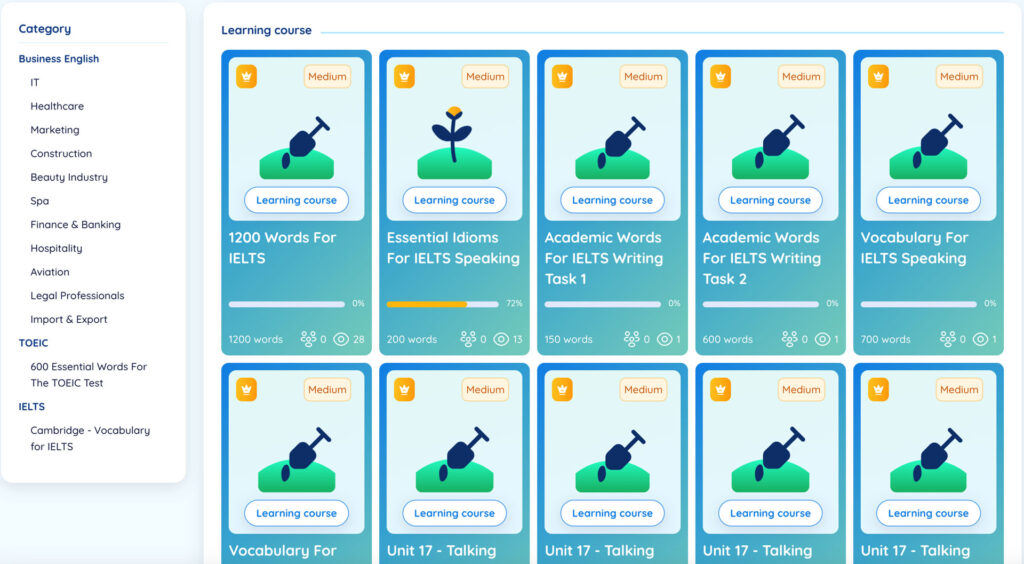1024x564 pixels.
Task: Click 72% progress bar on Essential Idioms card
Action: [x=442, y=304]
